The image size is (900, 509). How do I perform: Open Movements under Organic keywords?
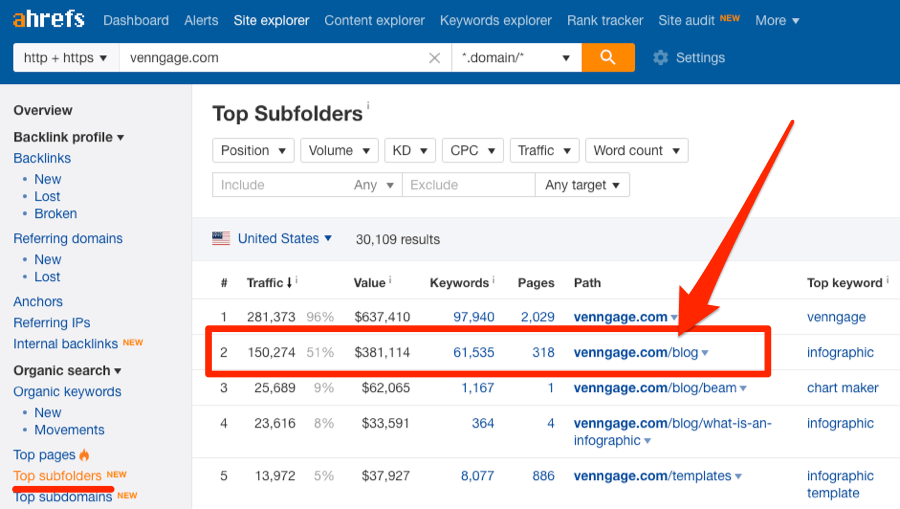69,430
